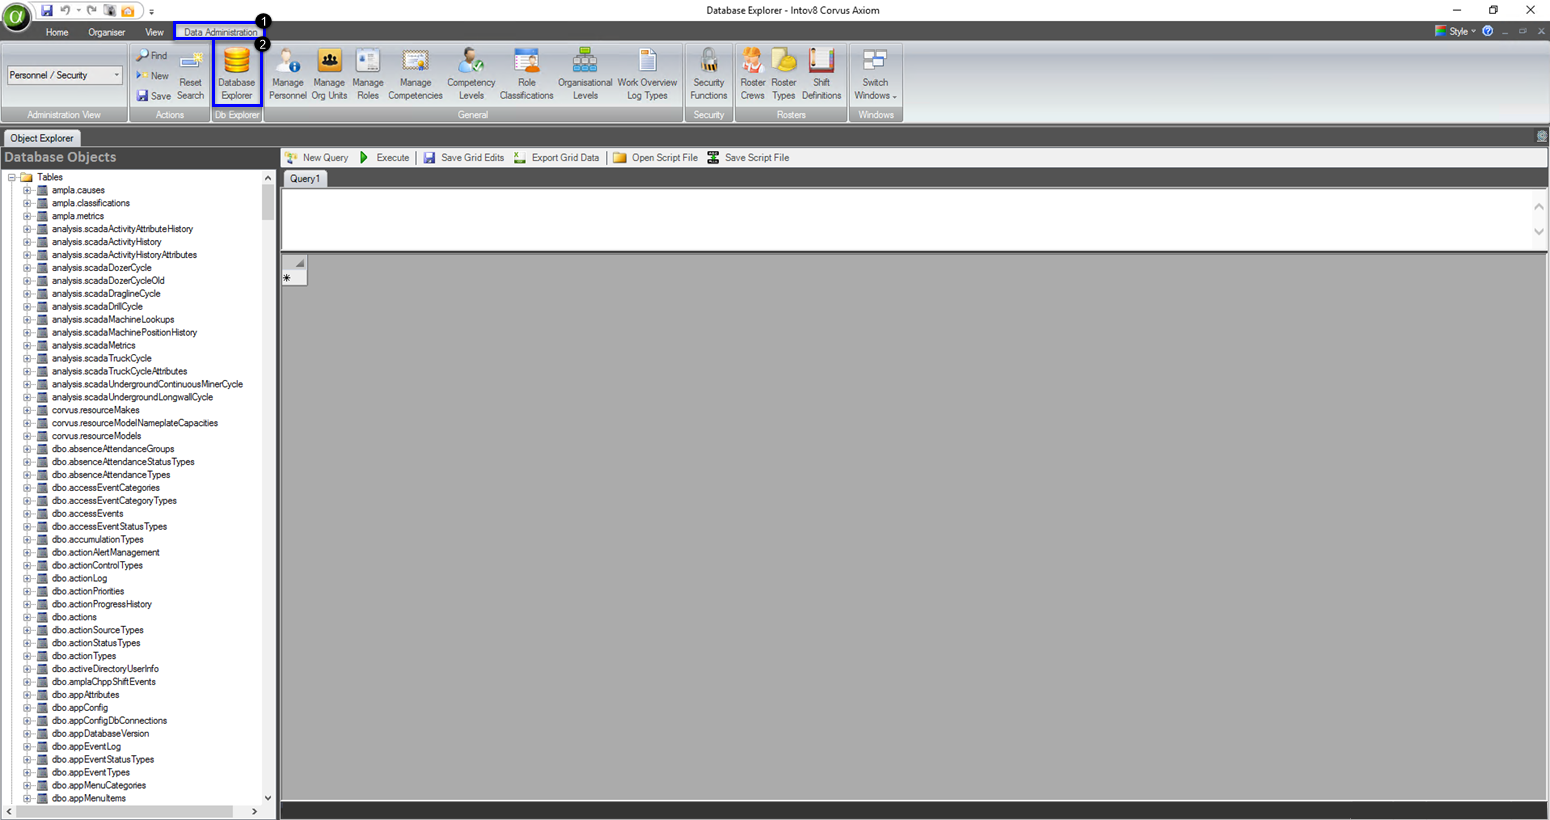Select the dbo.appEventLog table
The width and height of the screenshot is (1550, 820).
coord(86,746)
